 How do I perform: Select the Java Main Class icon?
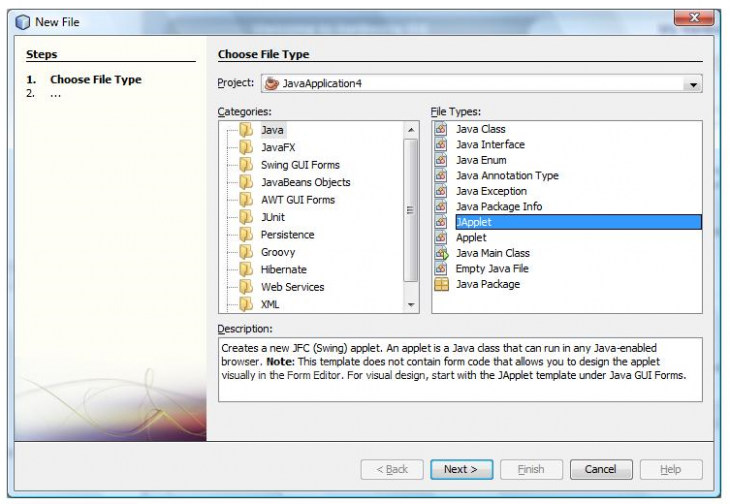(x=440, y=254)
